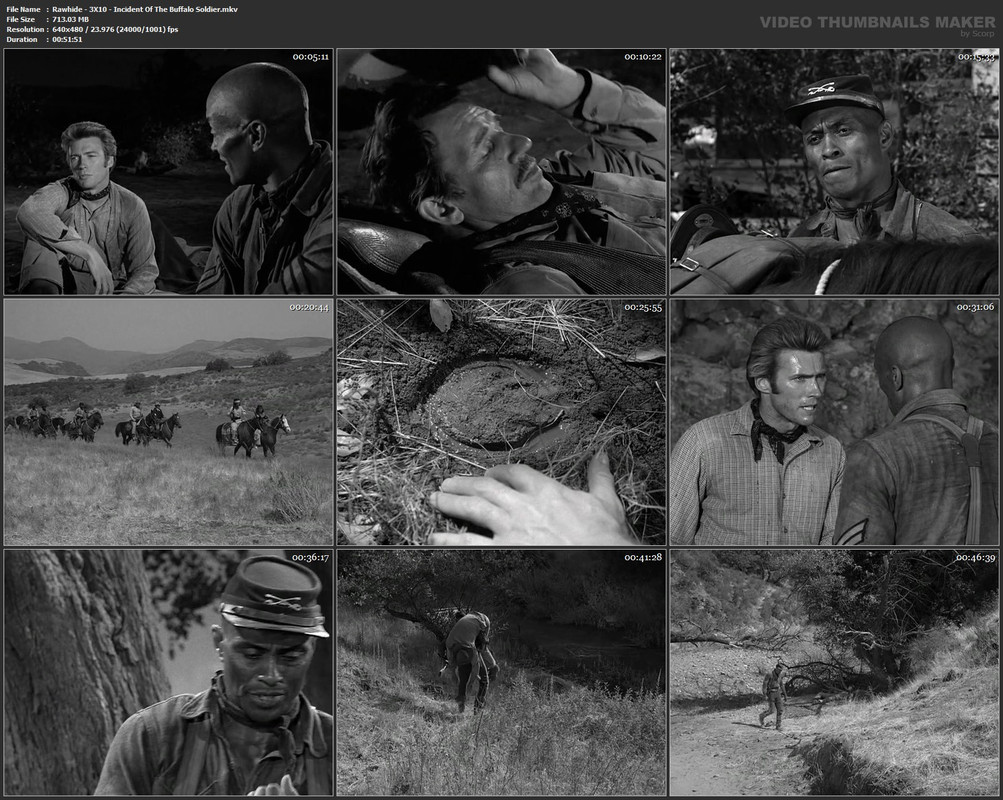Click the file name 'Incident Of The Buffalo Soldier.mkv'
1003x800 pixels.
[176, 10]
